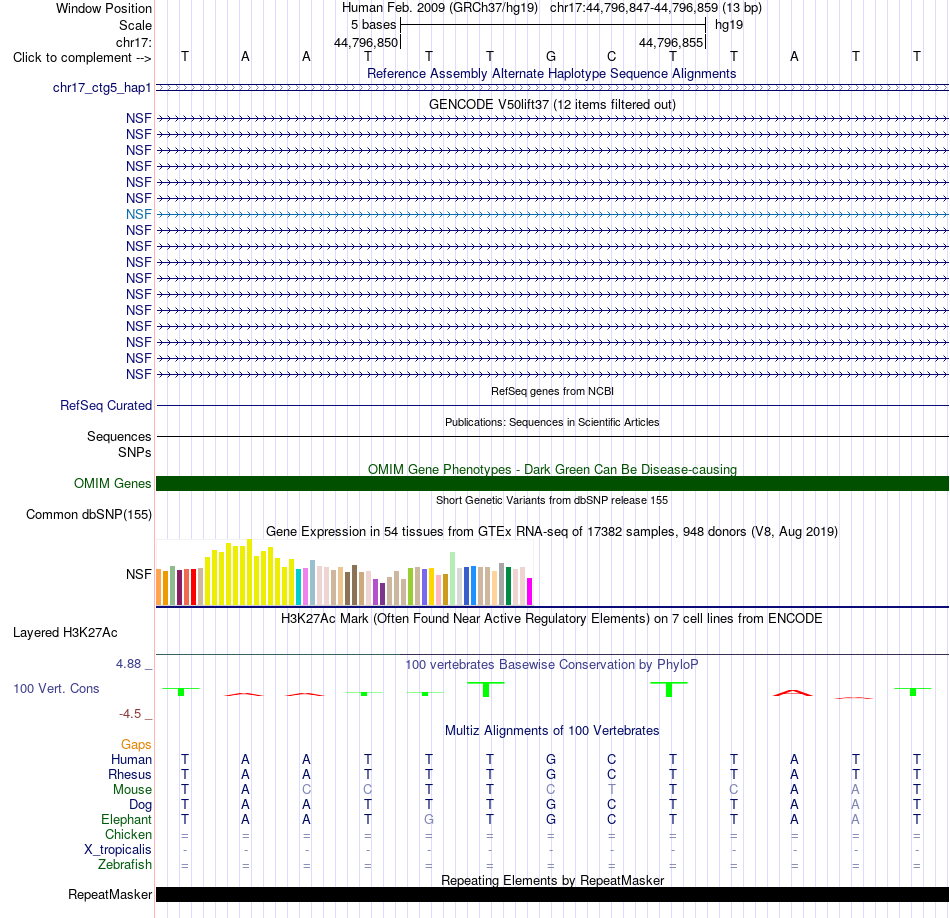The height and width of the screenshot is (918, 950).
Task: Open 'Repeating Elements by RepeatMasker' track title
Action: coord(552,880)
